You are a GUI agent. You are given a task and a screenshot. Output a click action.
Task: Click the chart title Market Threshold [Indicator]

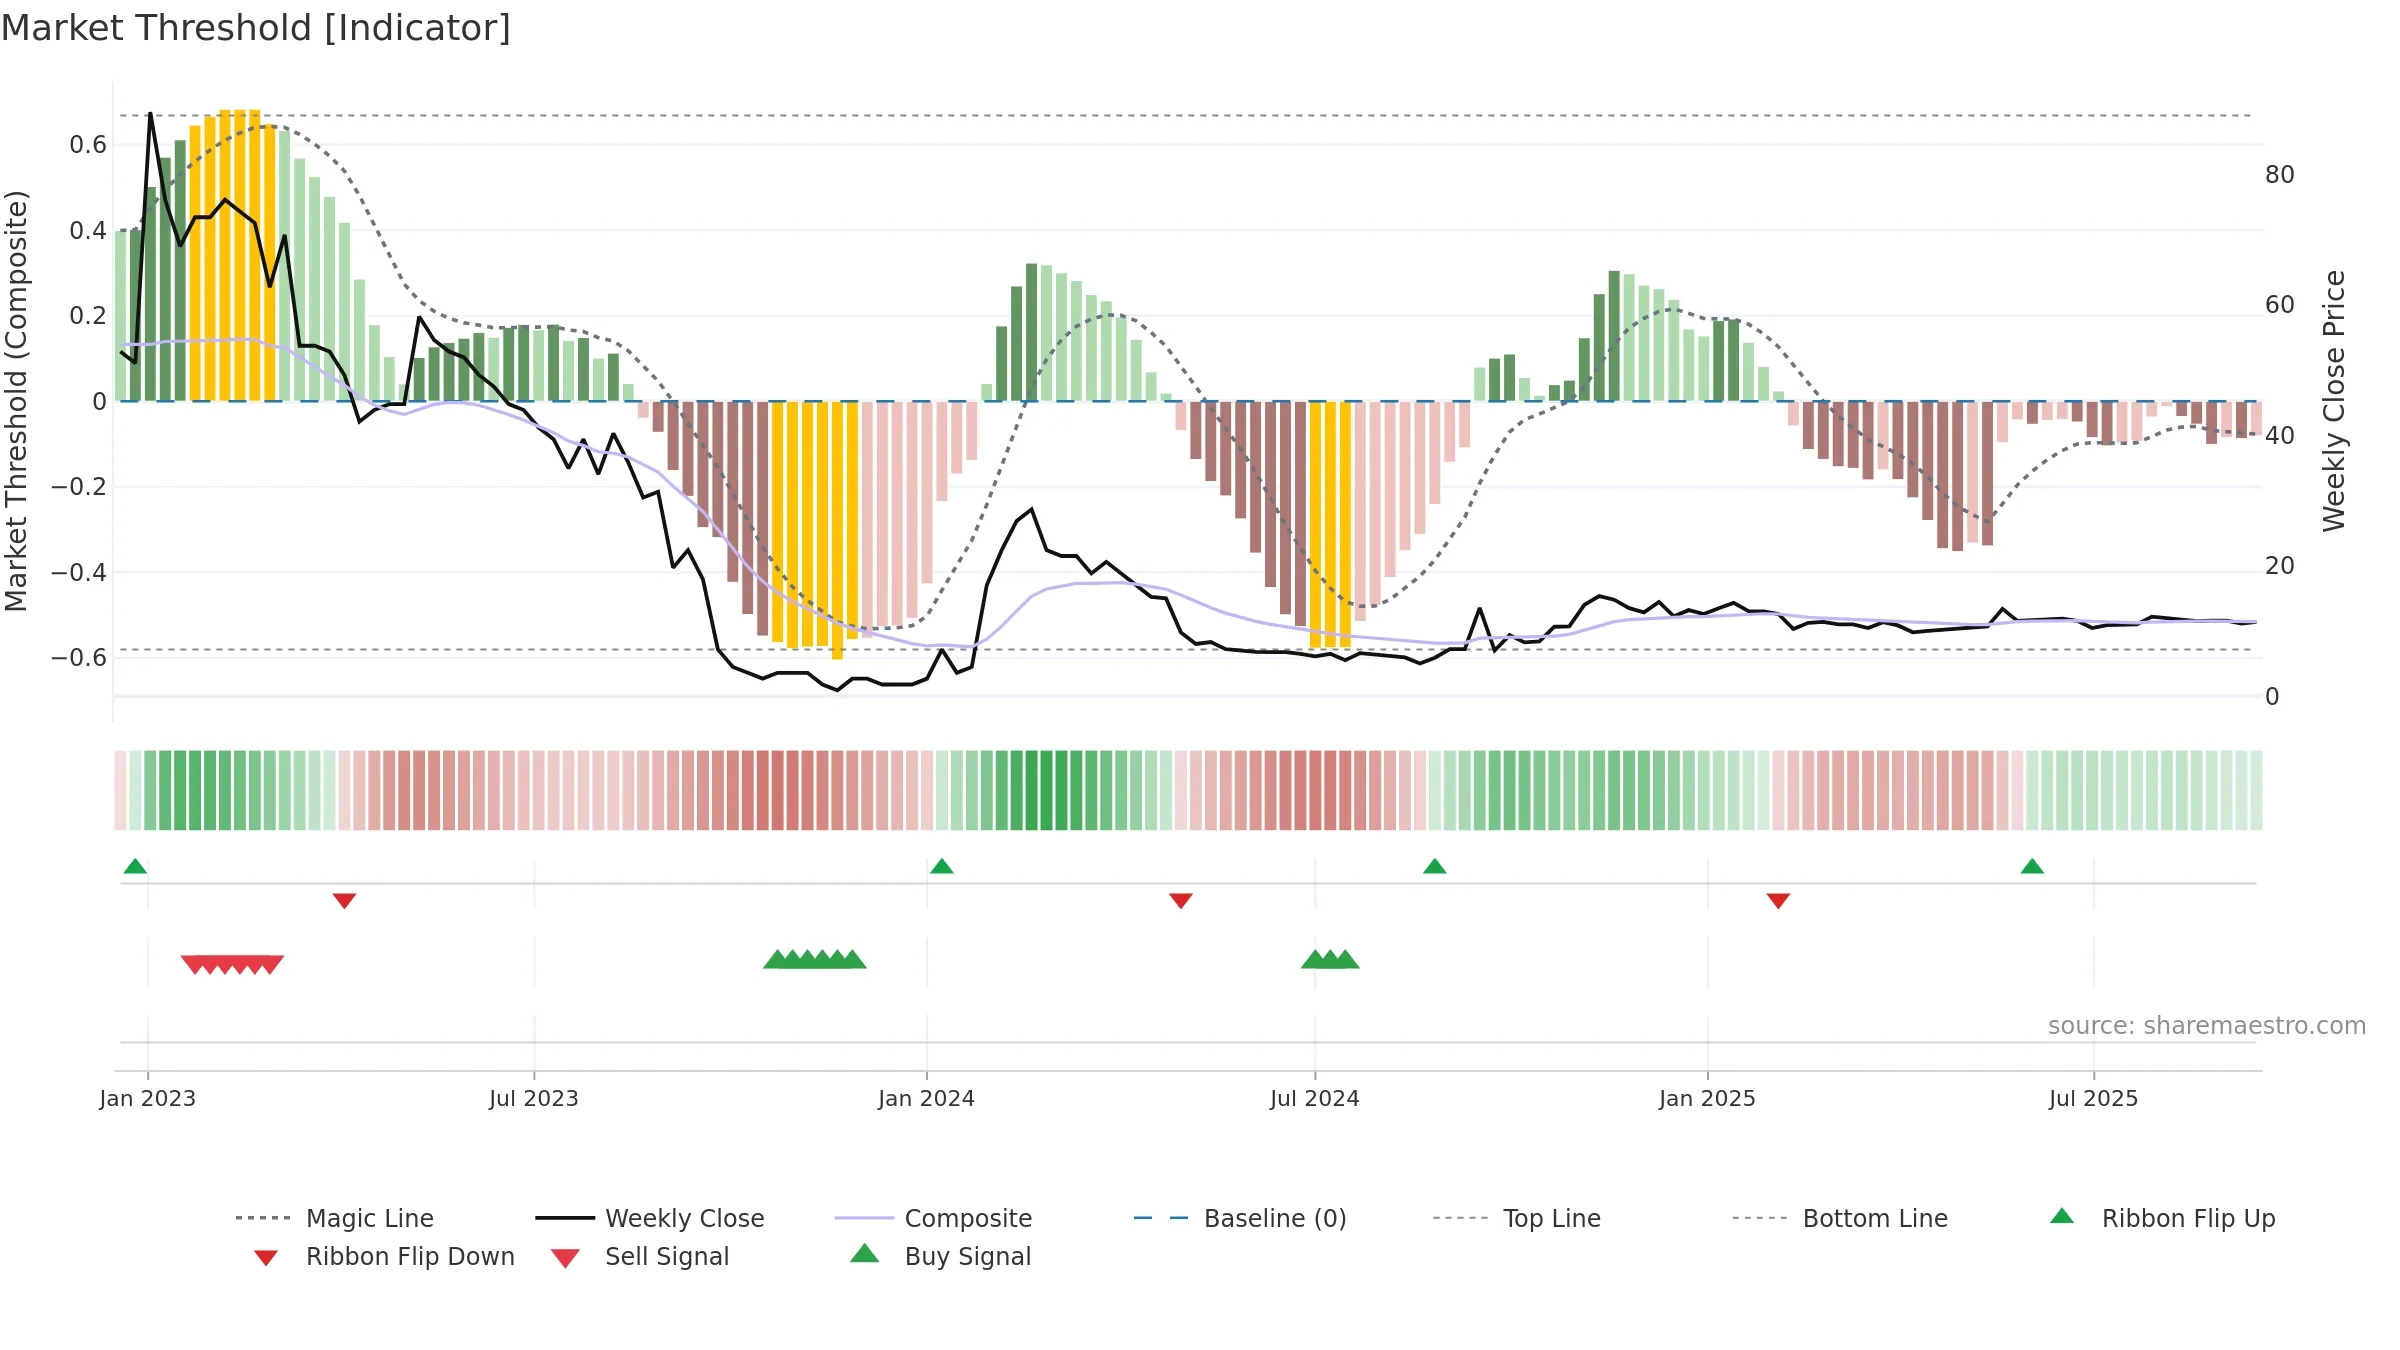coord(256,28)
